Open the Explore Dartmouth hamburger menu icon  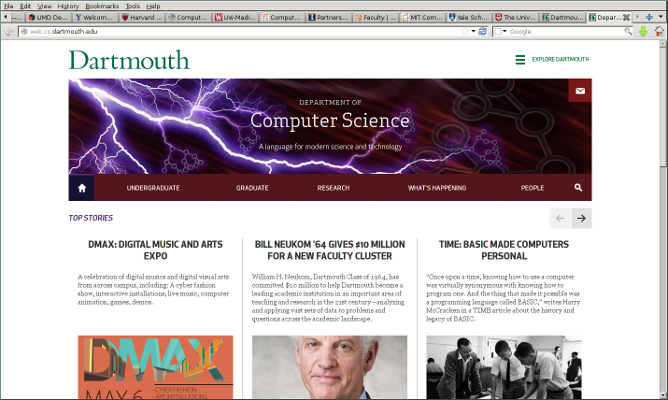tap(520, 60)
